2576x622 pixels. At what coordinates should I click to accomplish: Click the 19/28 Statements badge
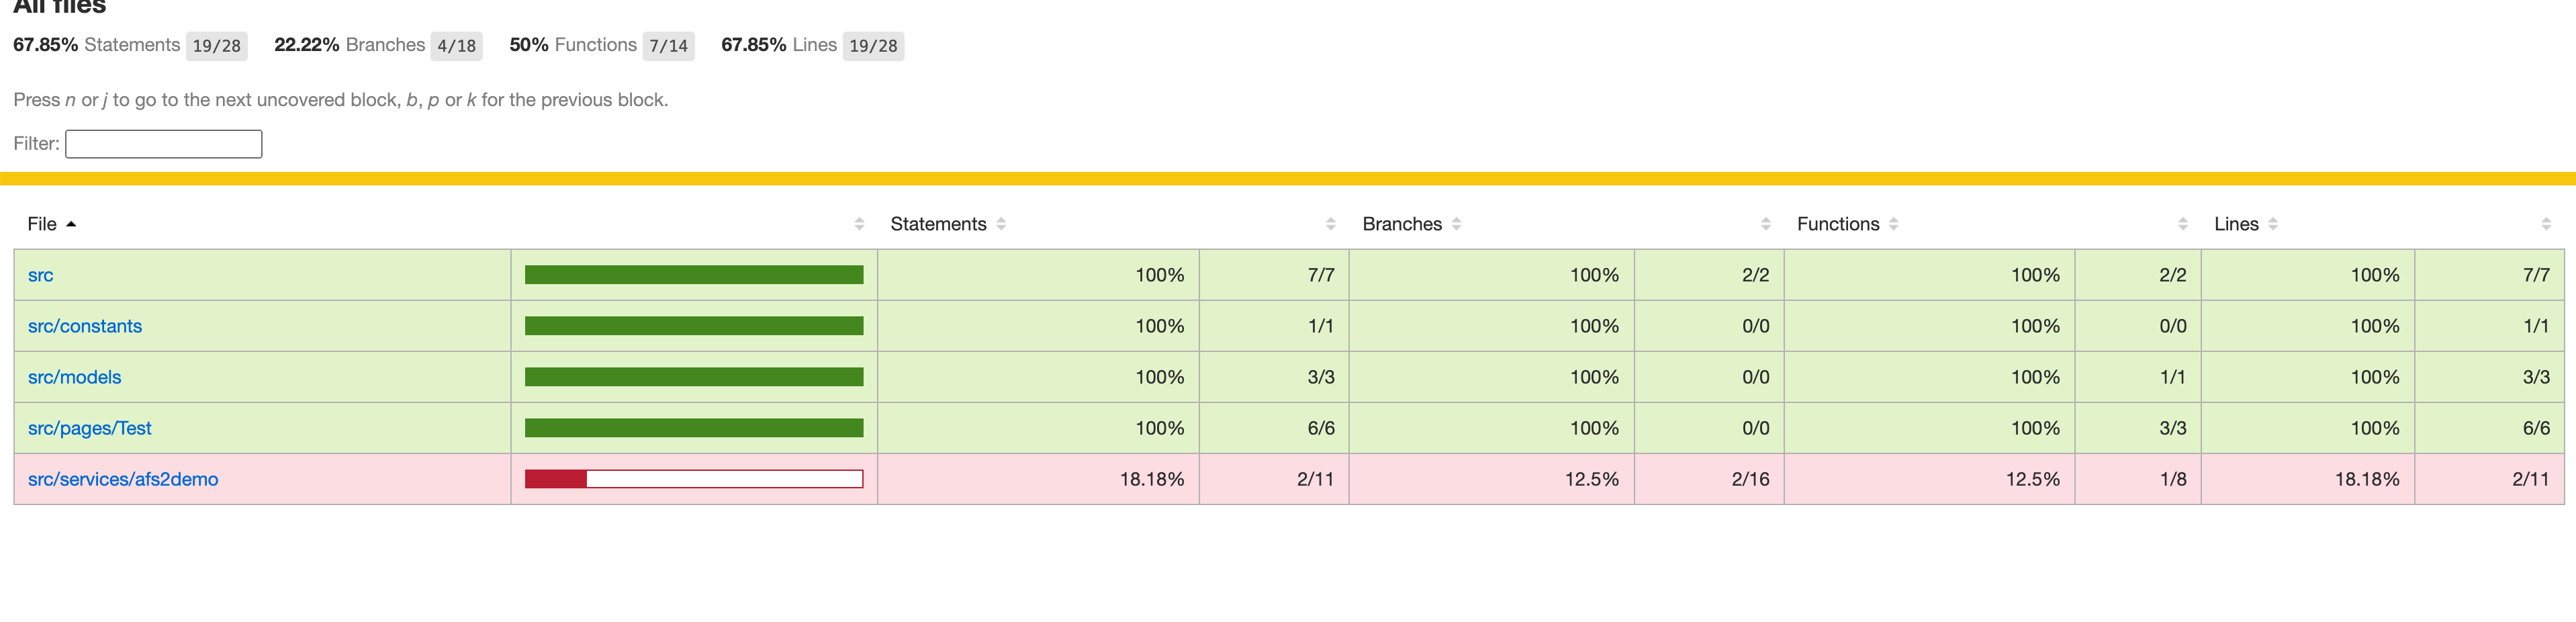(x=216, y=45)
